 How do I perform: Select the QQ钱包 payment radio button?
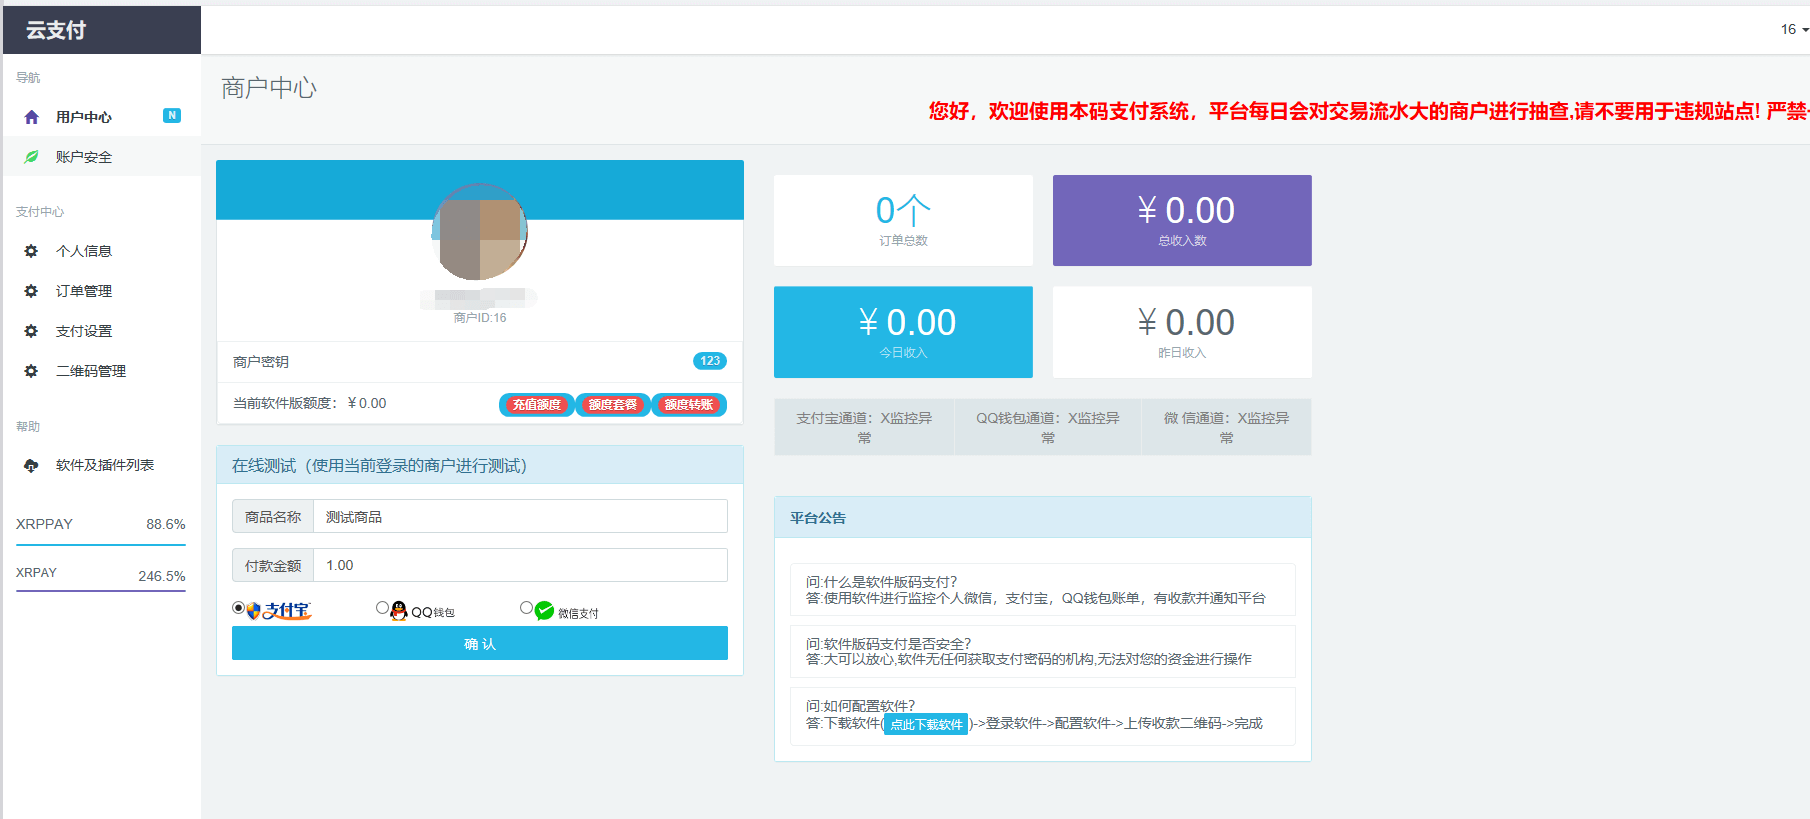tap(382, 608)
